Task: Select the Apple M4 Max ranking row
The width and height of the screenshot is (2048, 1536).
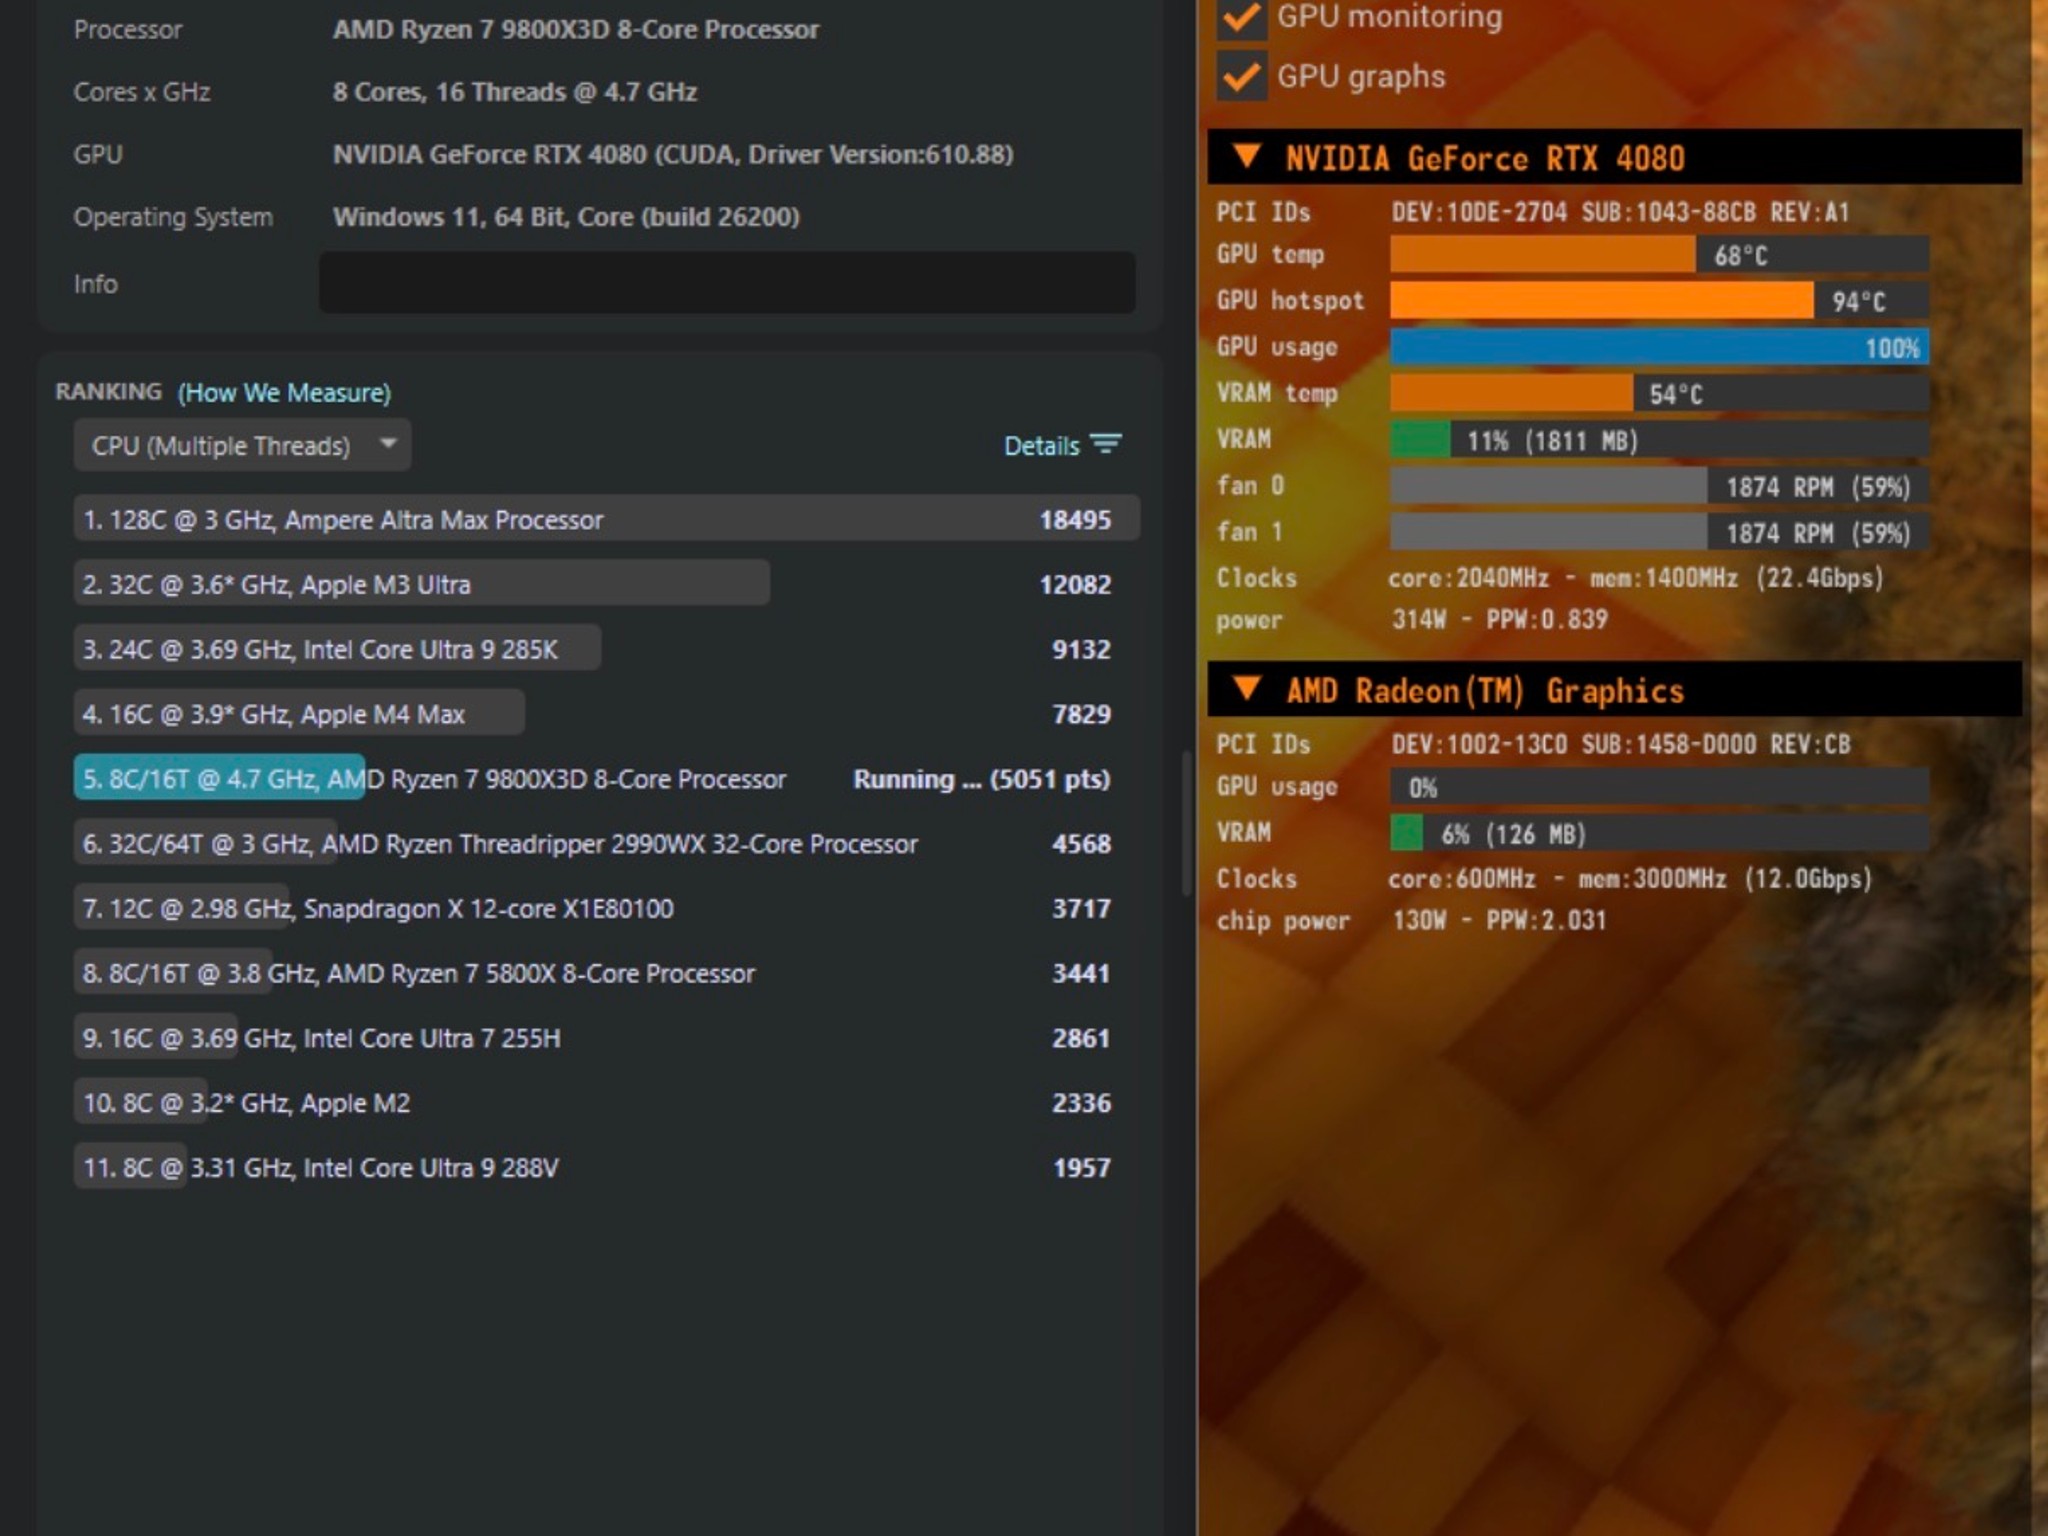Action: click(607, 714)
